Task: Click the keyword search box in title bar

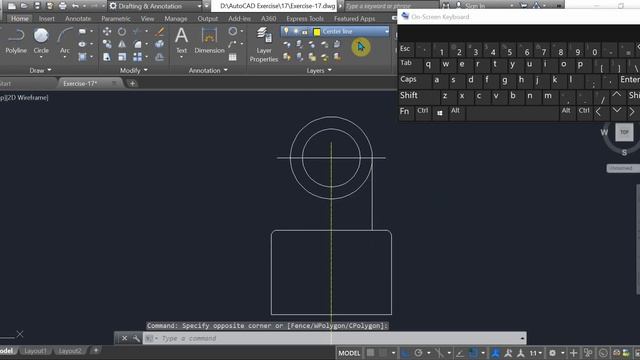Action: coord(392,6)
